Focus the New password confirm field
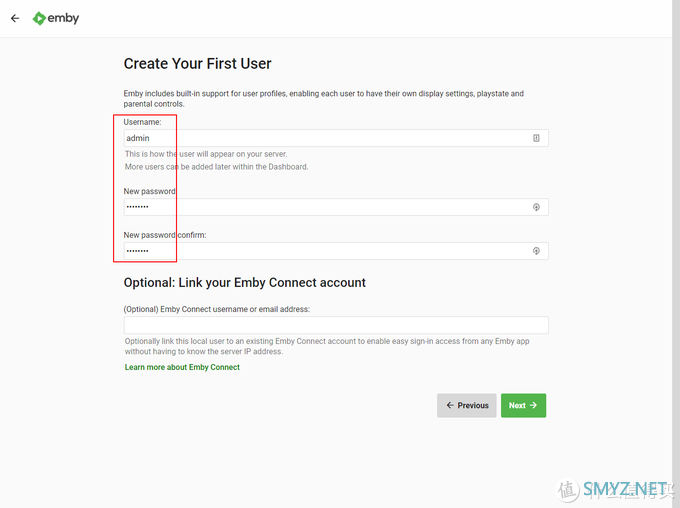Image resolution: width=680 pixels, height=508 pixels. (x=336, y=251)
